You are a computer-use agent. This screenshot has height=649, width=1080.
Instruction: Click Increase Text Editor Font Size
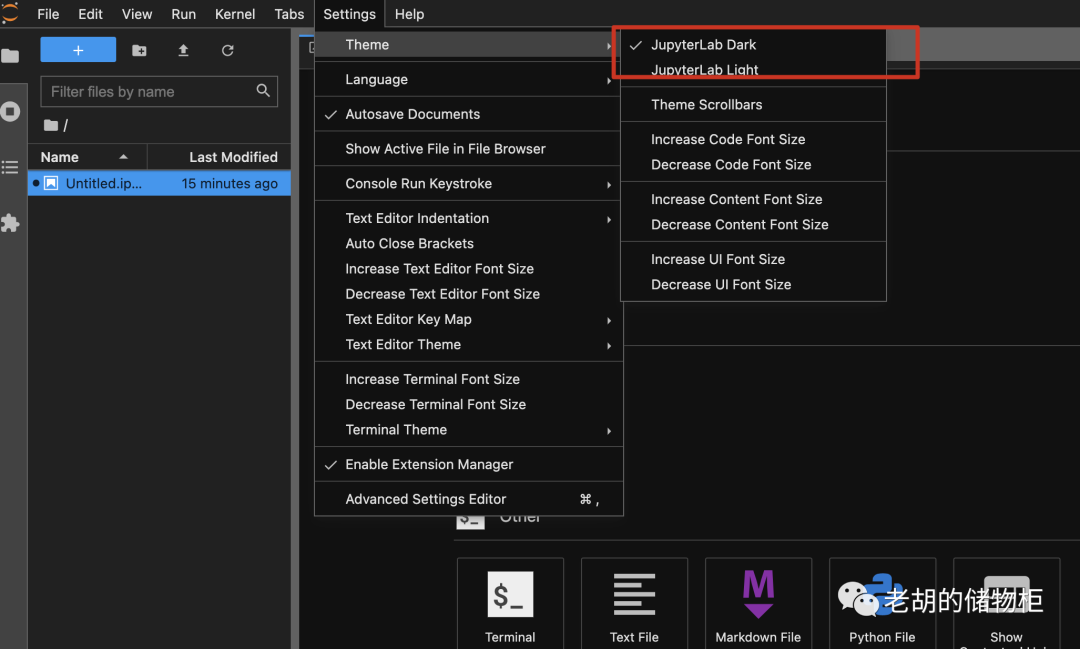(468, 269)
